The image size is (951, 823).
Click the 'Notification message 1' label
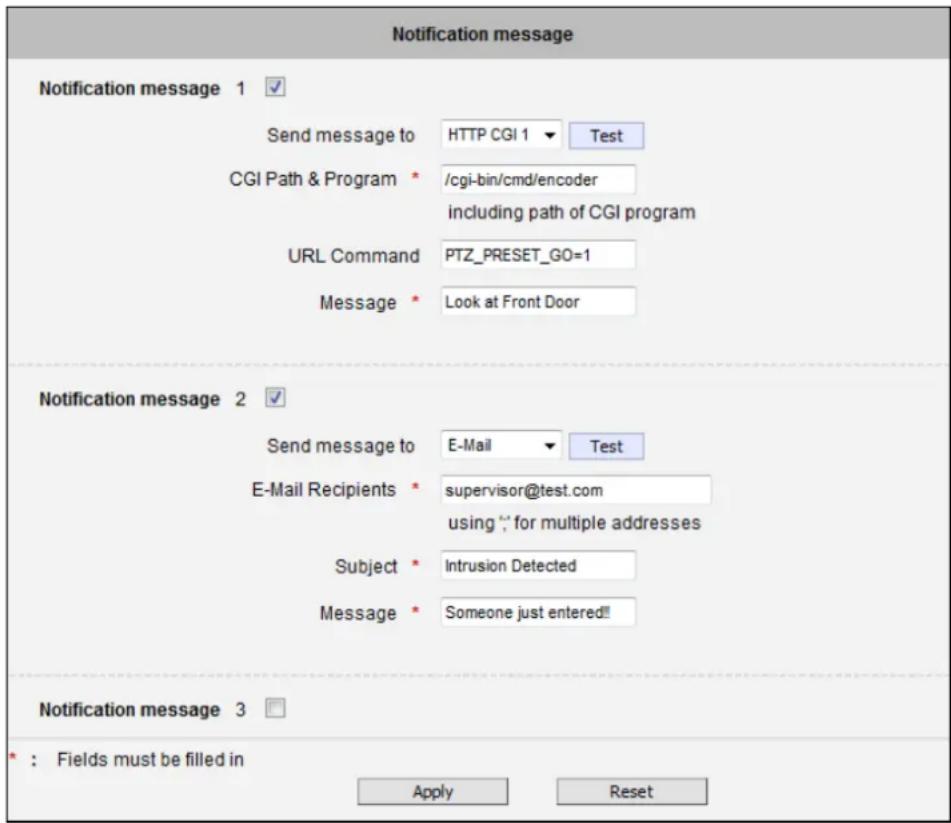(142, 89)
